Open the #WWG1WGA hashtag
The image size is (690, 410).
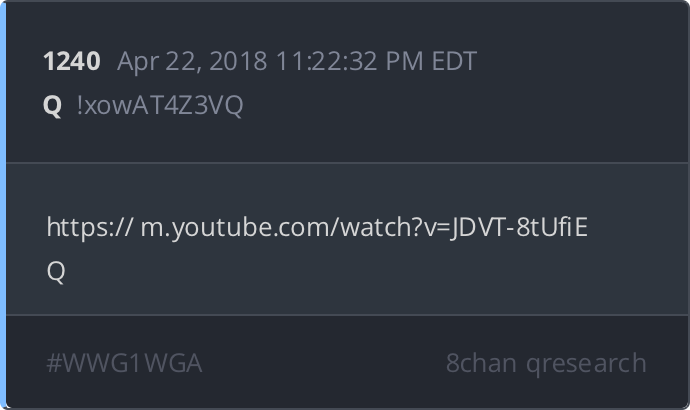pos(125,363)
